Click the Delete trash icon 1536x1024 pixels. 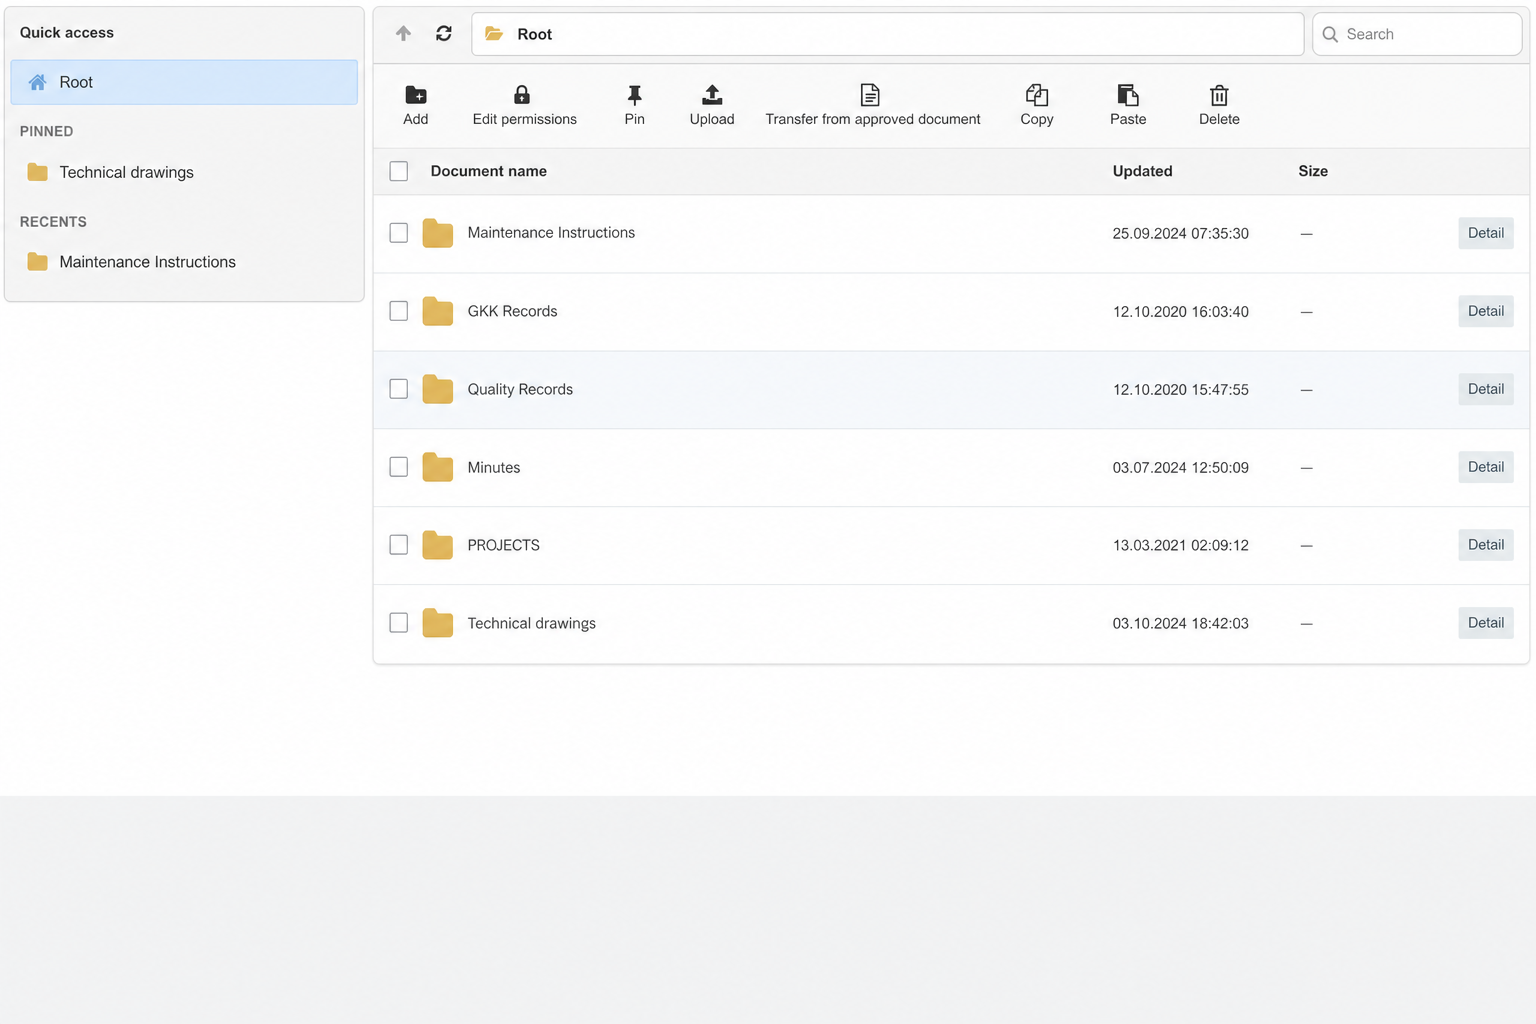[1219, 95]
